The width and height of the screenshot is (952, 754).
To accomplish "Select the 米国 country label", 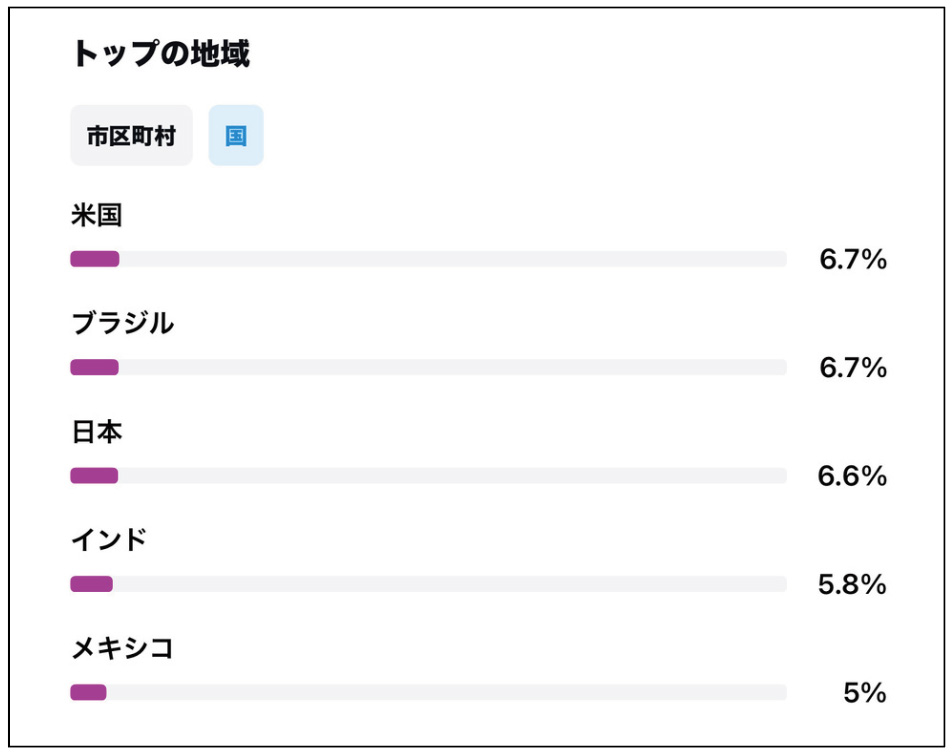I will [x=97, y=215].
